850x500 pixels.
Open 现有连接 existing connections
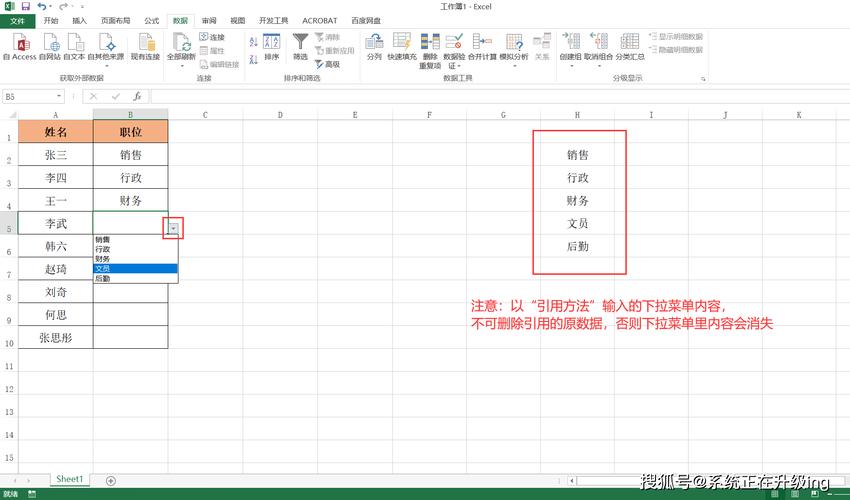(145, 46)
